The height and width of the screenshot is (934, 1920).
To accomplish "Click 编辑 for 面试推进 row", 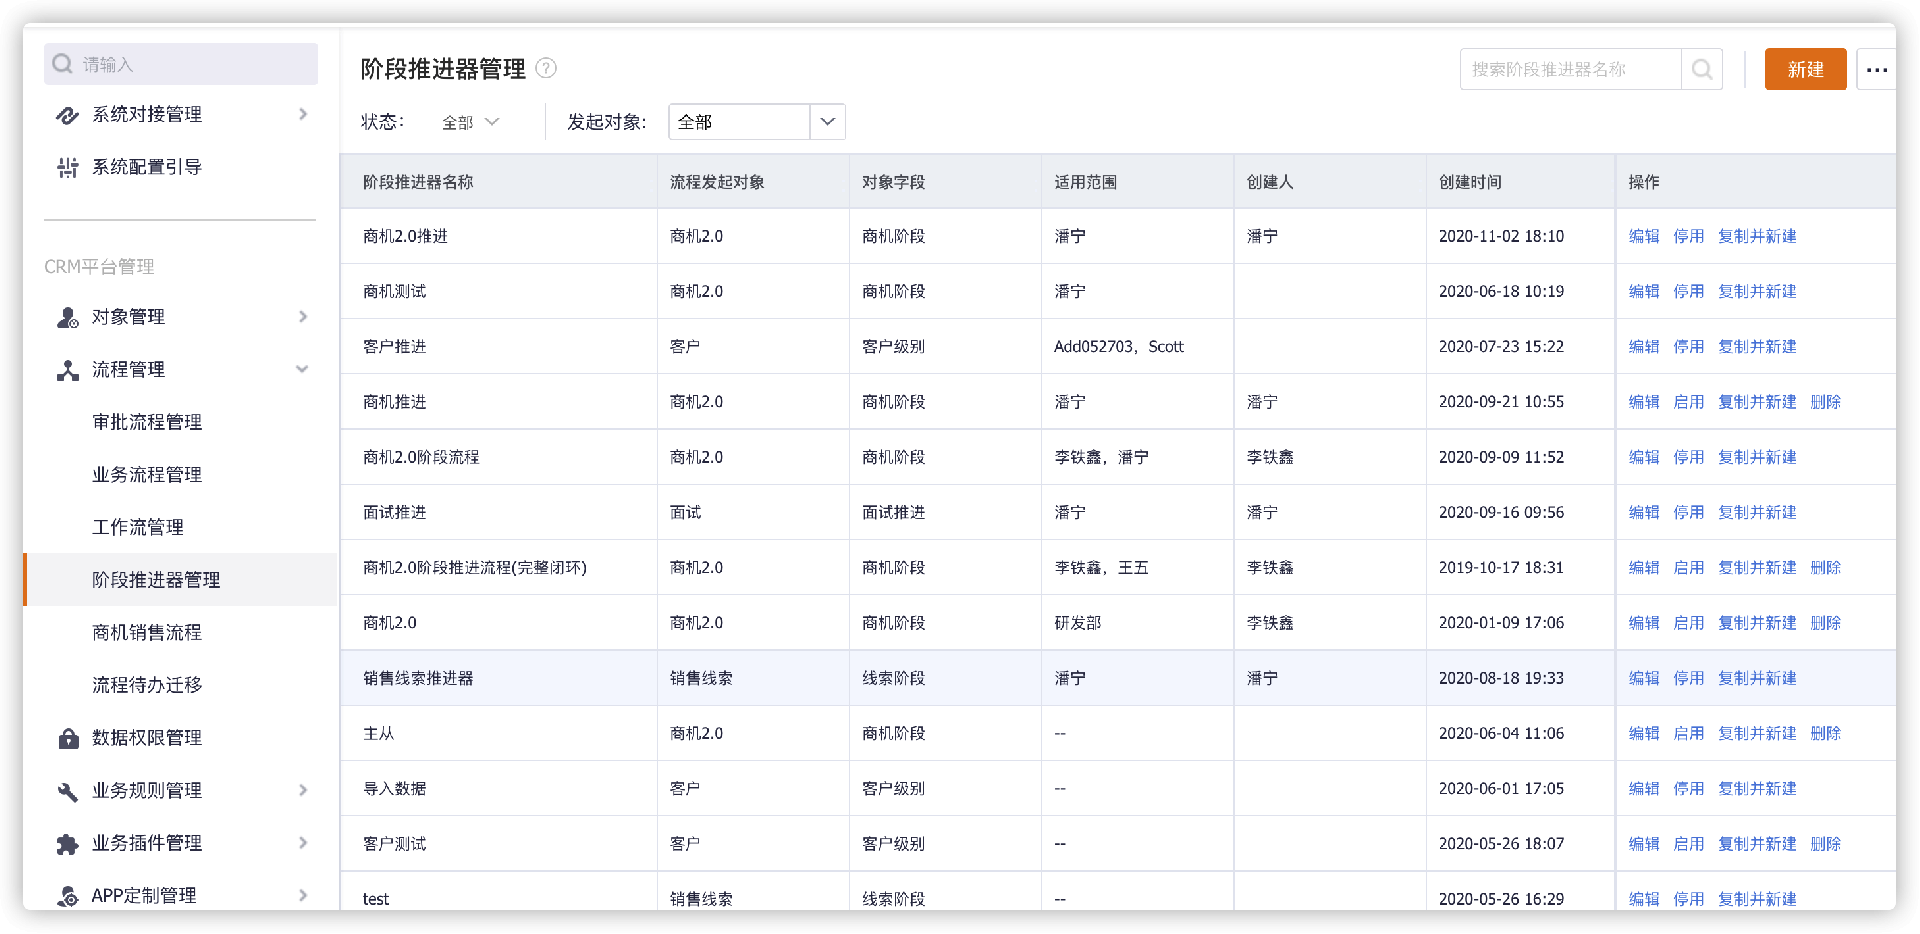I will (1643, 512).
